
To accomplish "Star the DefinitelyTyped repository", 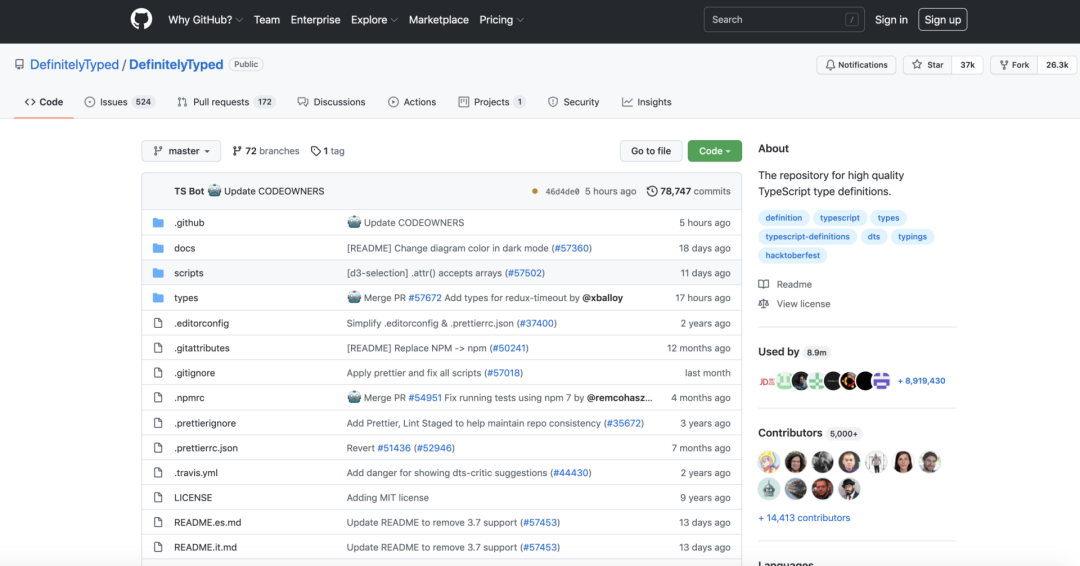I will (x=927, y=65).
